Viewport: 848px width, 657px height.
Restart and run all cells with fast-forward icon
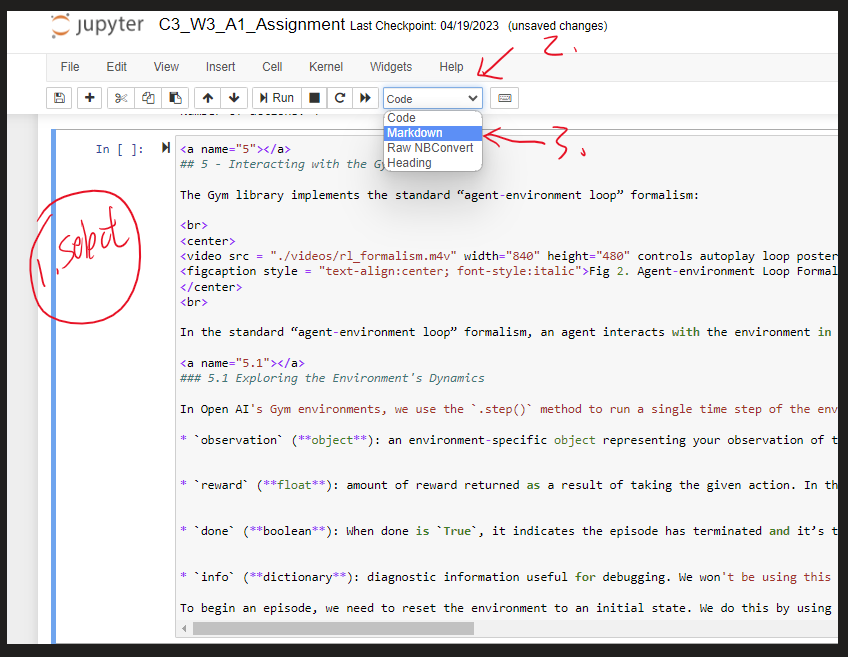tap(364, 97)
